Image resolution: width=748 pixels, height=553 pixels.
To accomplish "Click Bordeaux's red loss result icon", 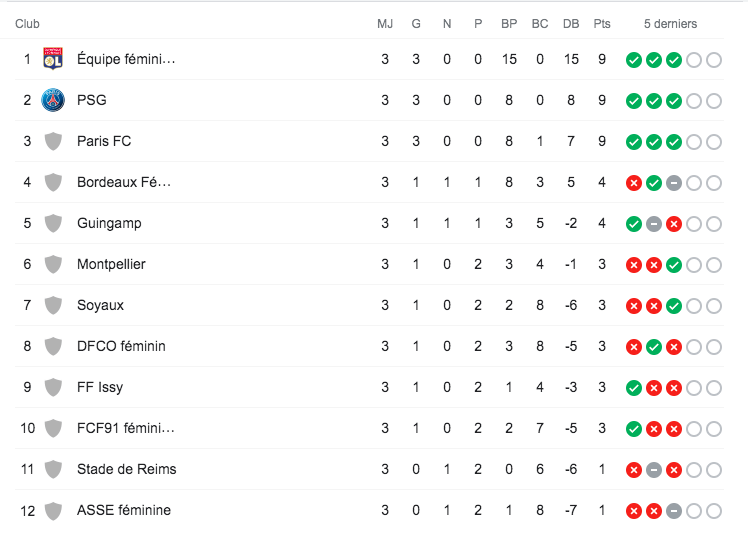I will (x=633, y=183).
